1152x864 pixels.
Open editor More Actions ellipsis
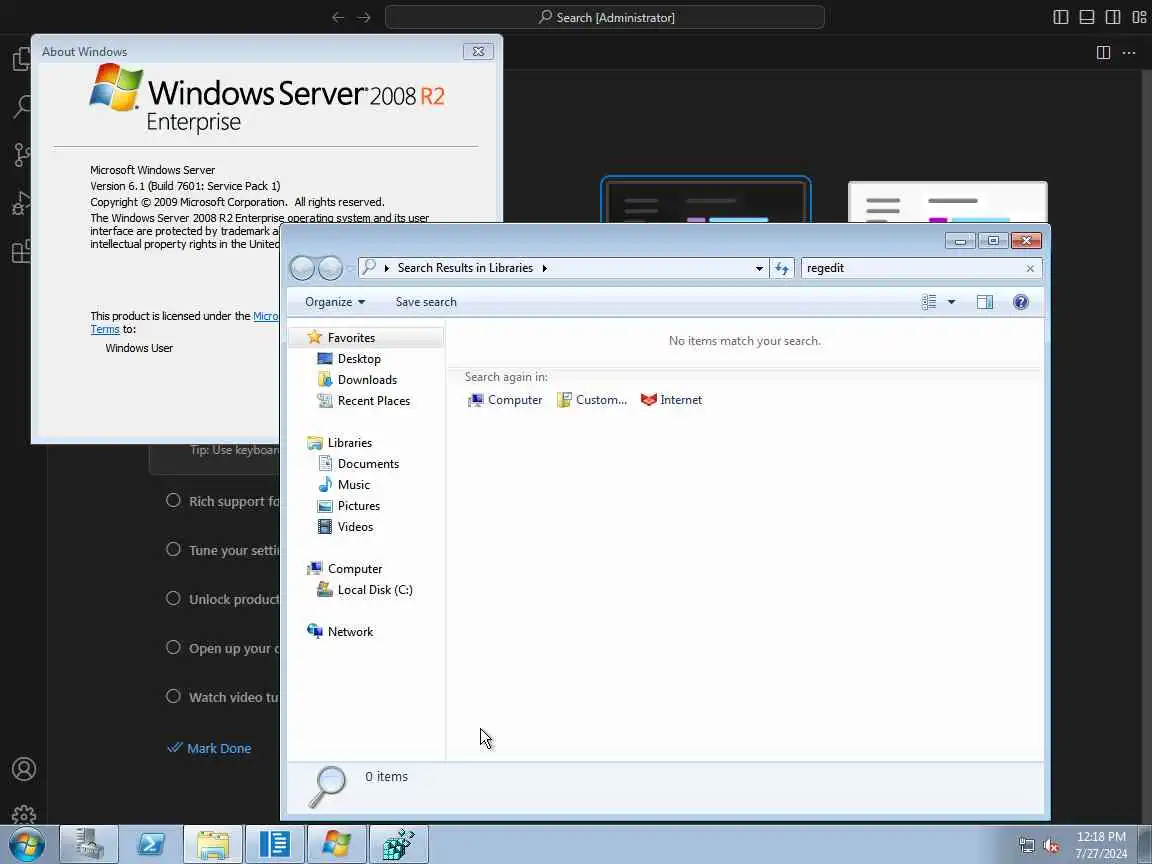(x=1129, y=52)
